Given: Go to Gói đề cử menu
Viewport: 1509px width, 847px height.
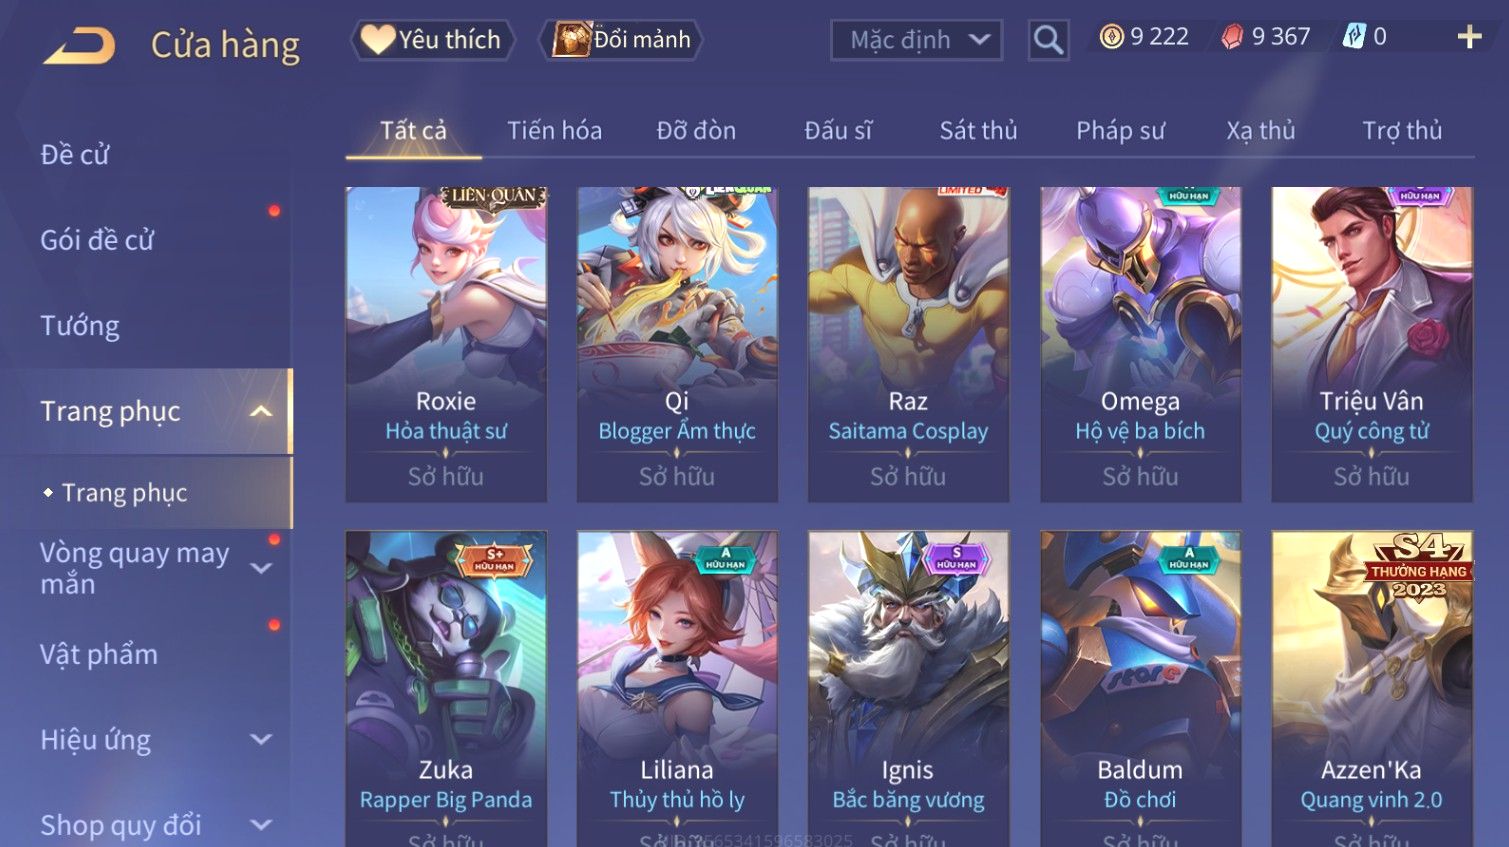Looking at the screenshot, I should [97, 240].
